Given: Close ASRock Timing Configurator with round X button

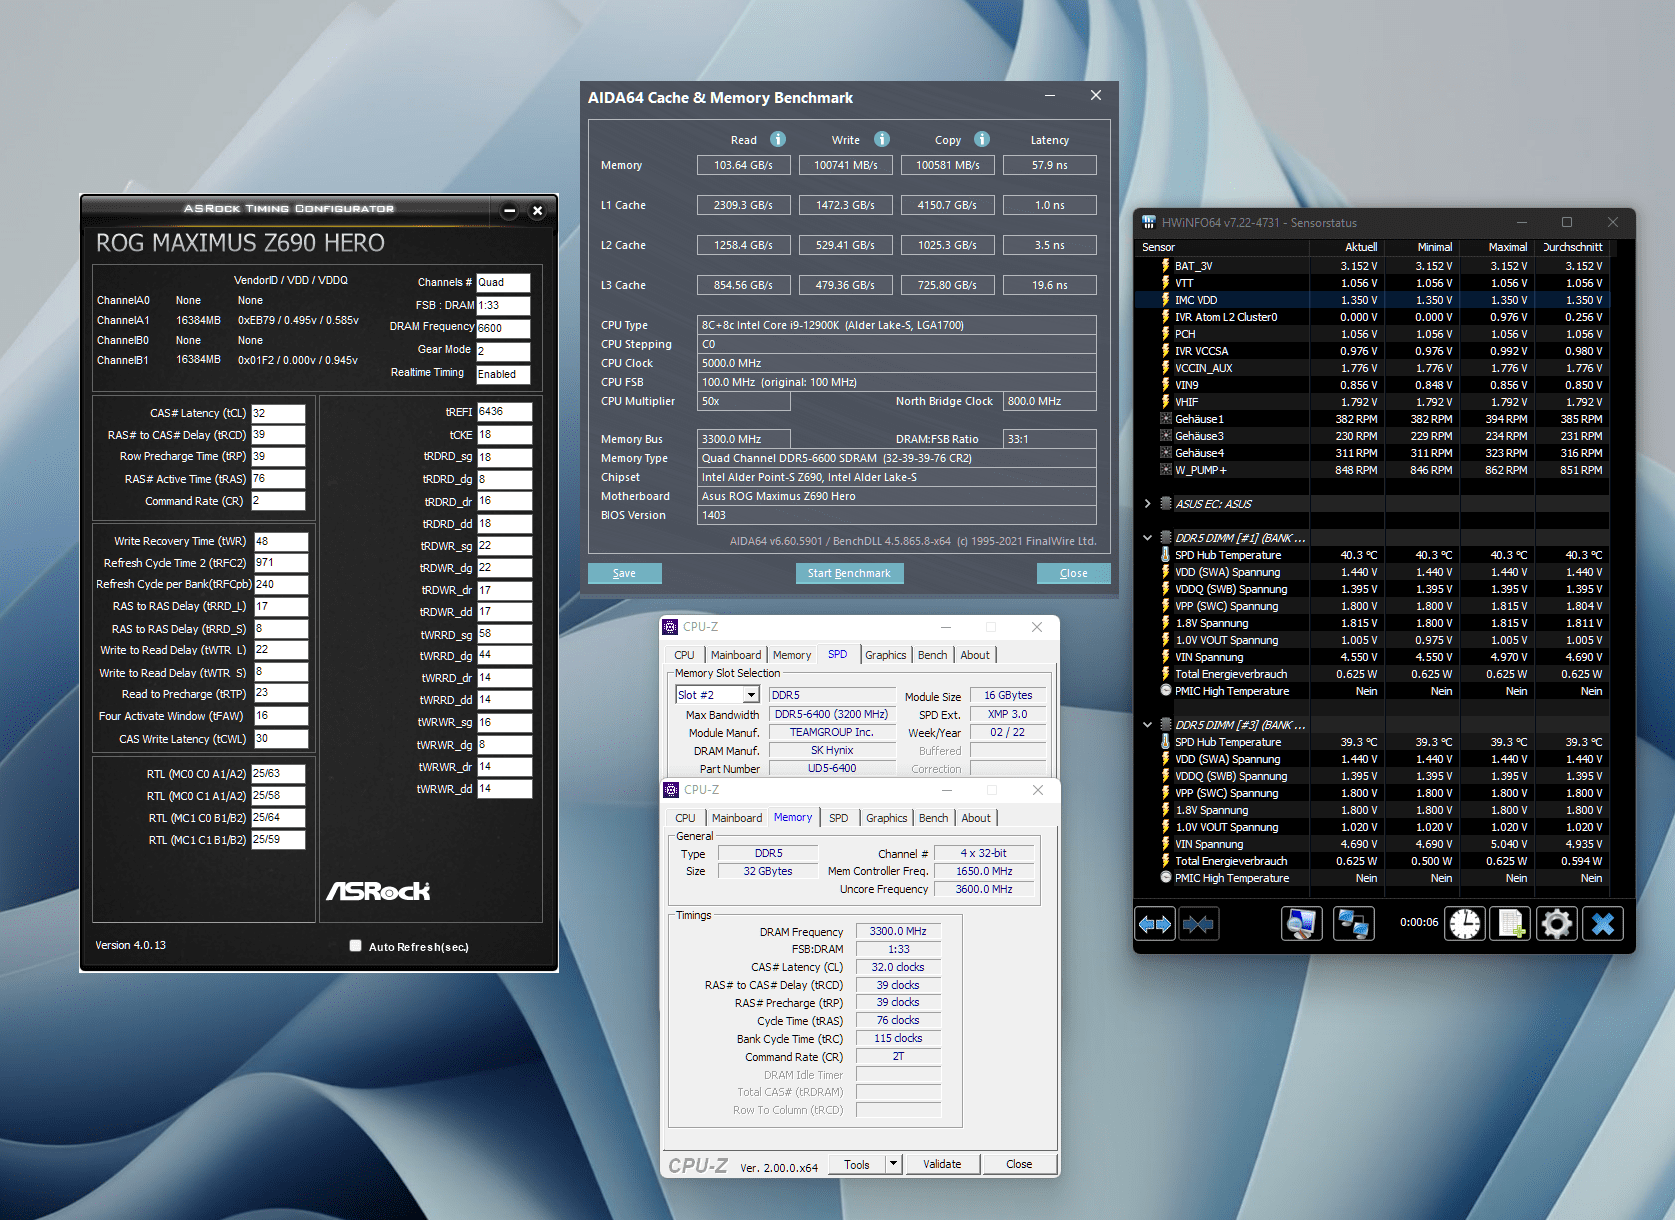Looking at the screenshot, I should (537, 210).
